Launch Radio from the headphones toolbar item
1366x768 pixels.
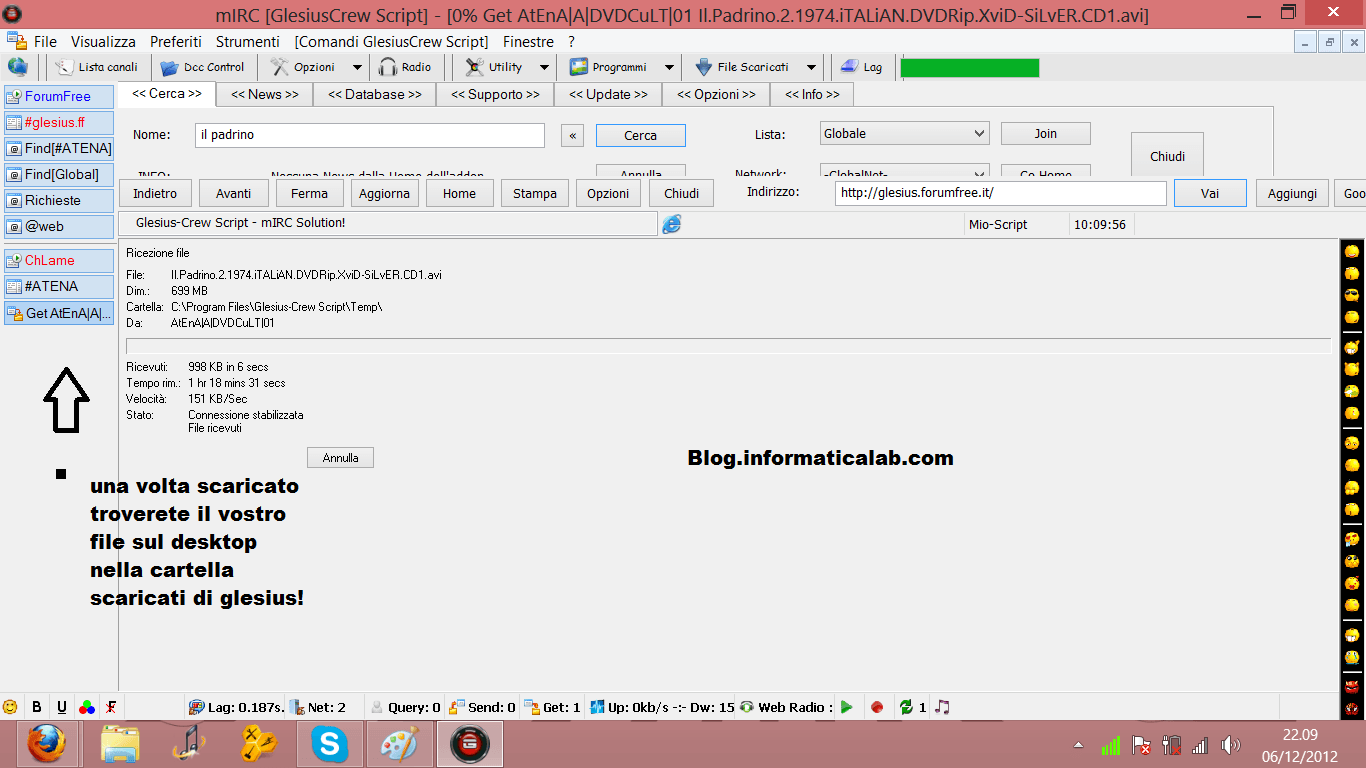(x=405, y=67)
